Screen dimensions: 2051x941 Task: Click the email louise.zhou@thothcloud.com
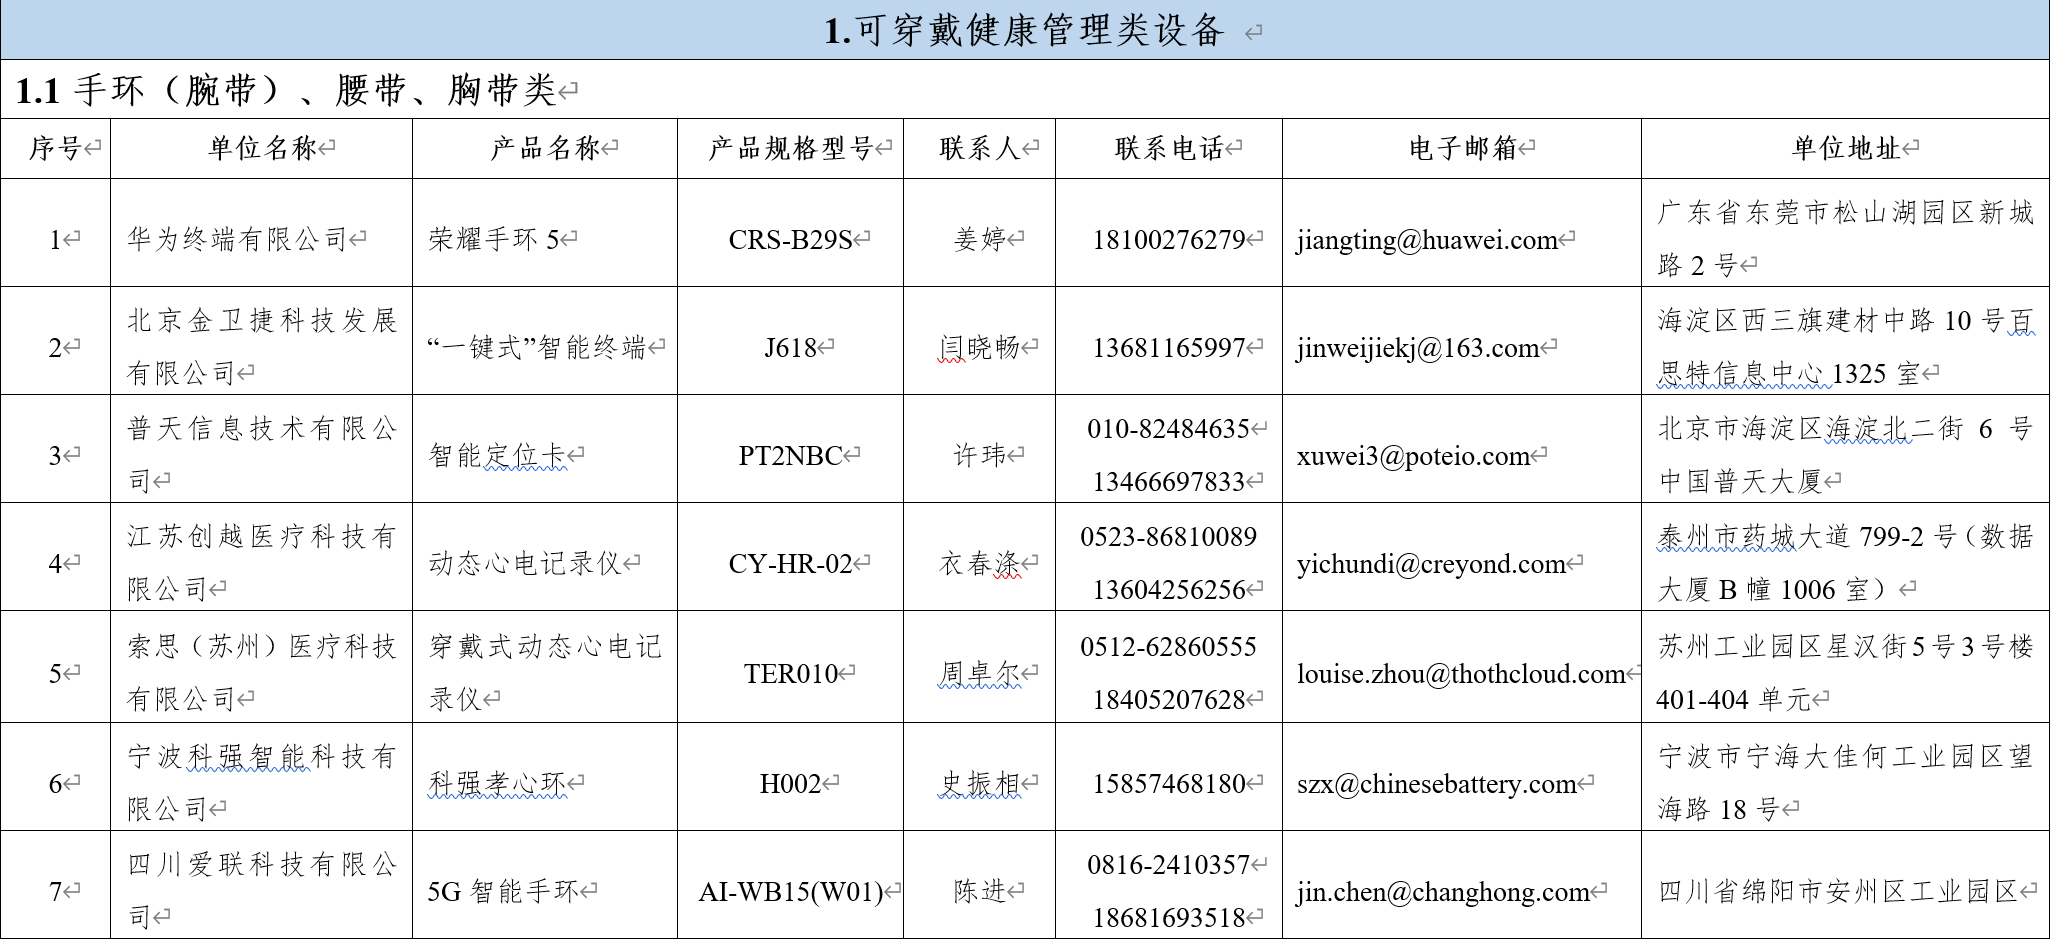click(x=1462, y=674)
